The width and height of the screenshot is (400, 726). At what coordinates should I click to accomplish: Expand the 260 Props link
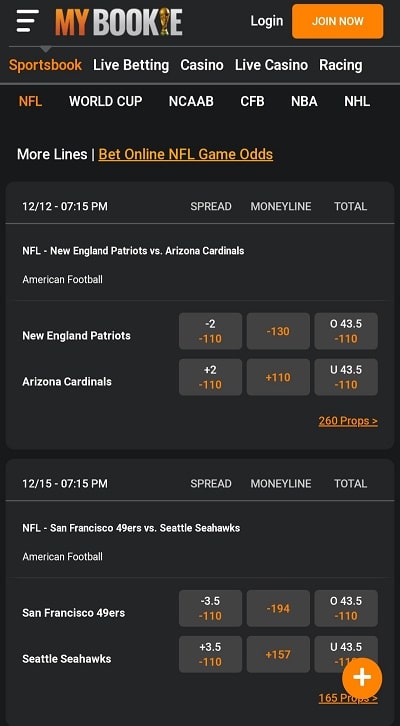pyautogui.click(x=348, y=421)
